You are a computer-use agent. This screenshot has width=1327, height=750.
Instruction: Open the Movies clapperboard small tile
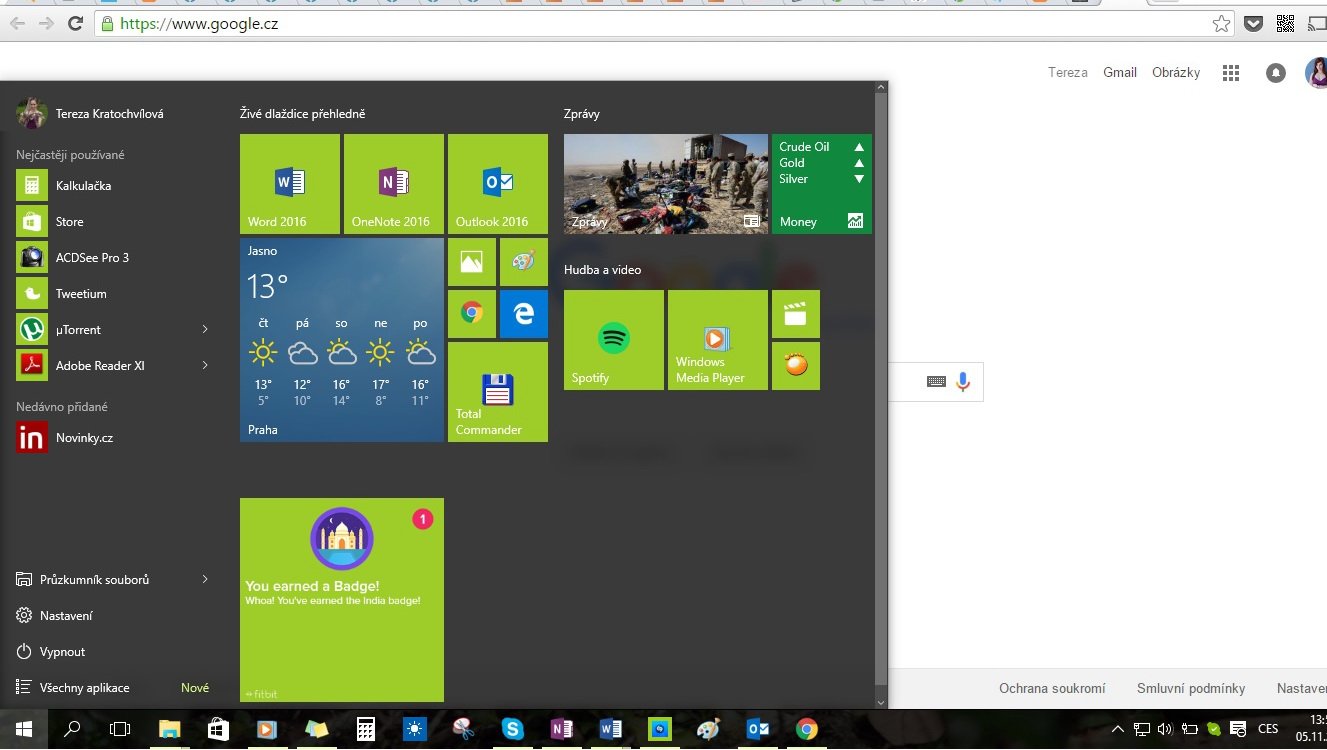tap(796, 314)
